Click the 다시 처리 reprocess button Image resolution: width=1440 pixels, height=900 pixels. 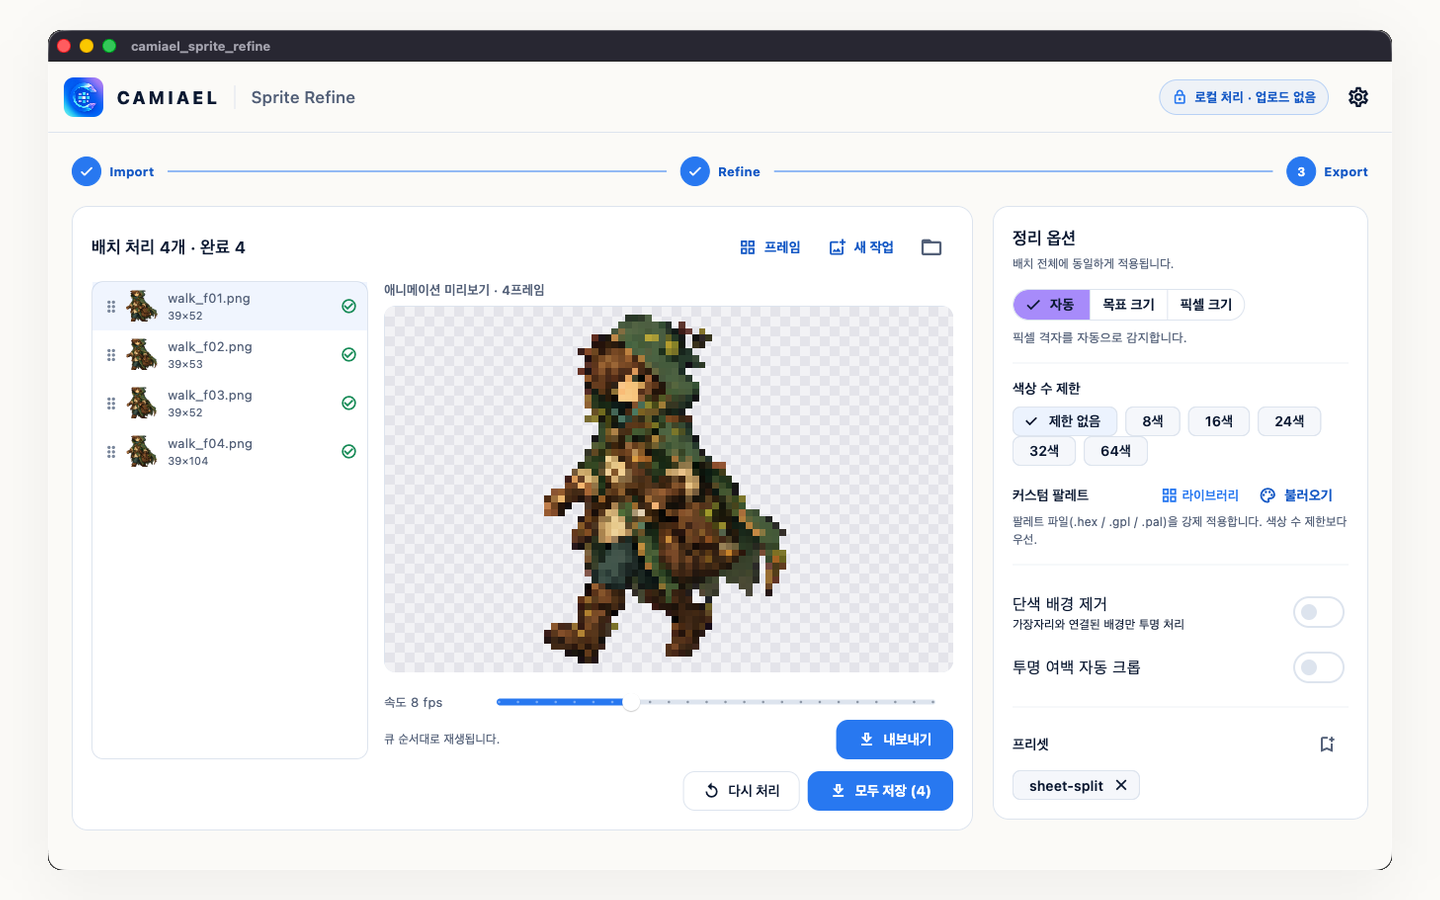(741, 790)
